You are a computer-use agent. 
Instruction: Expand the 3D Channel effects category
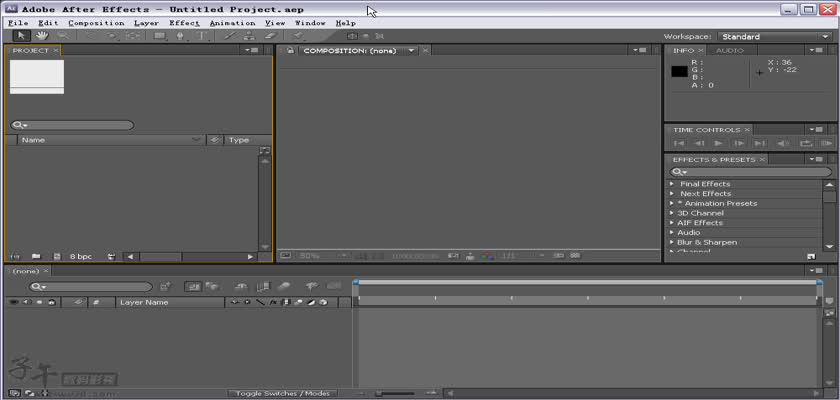pos(672,213)
